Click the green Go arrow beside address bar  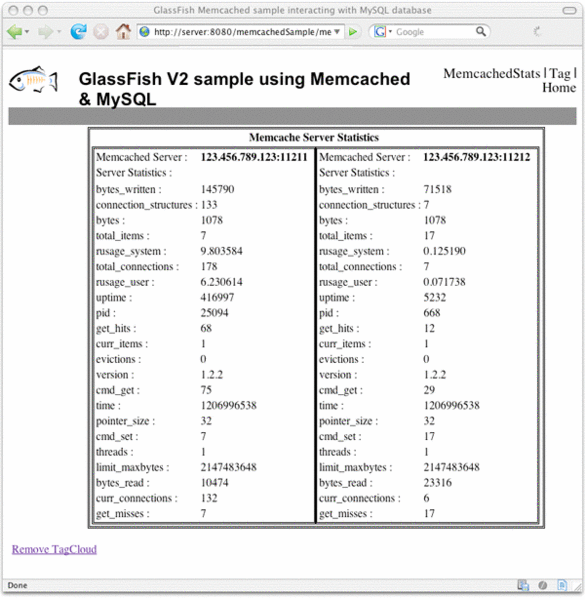(x=353, y=32)
